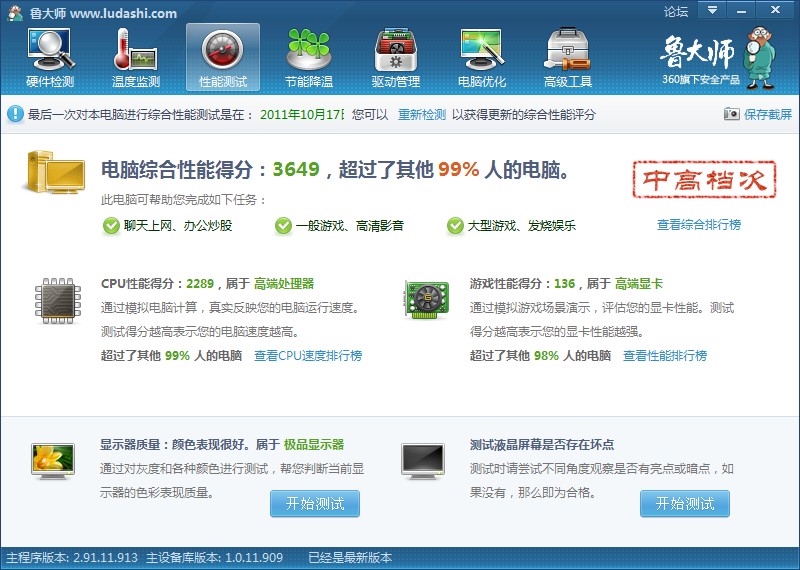Click the 中高档次 red stamp
This screenshot has height=570, width=800.
(x=704, y=180)
